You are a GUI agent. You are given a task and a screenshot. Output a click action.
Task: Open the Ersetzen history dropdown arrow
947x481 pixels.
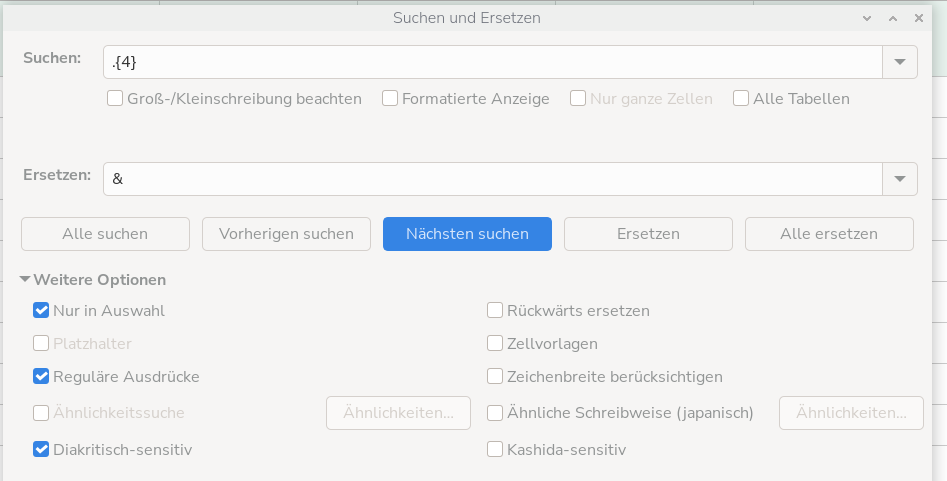click(900, 179)
